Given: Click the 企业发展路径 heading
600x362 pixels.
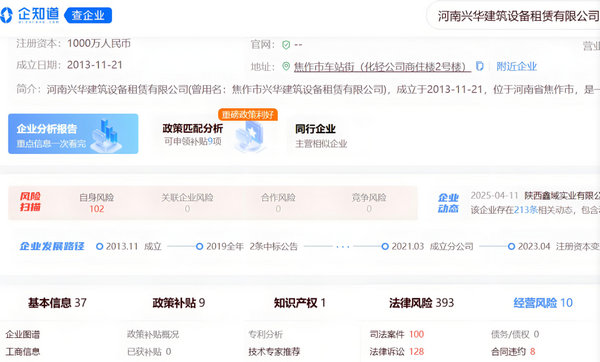Looking at the screenshot, I should click(x=52, y=246).
